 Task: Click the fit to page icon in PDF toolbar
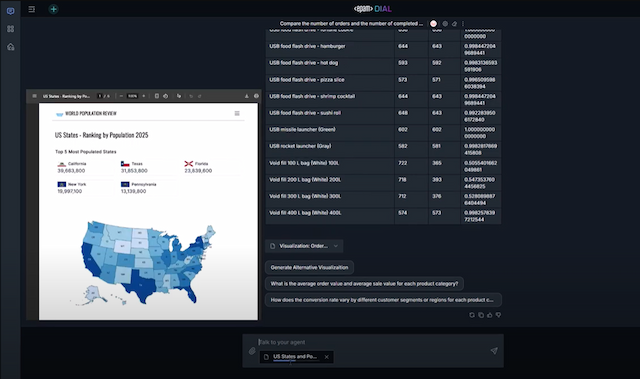157,96
